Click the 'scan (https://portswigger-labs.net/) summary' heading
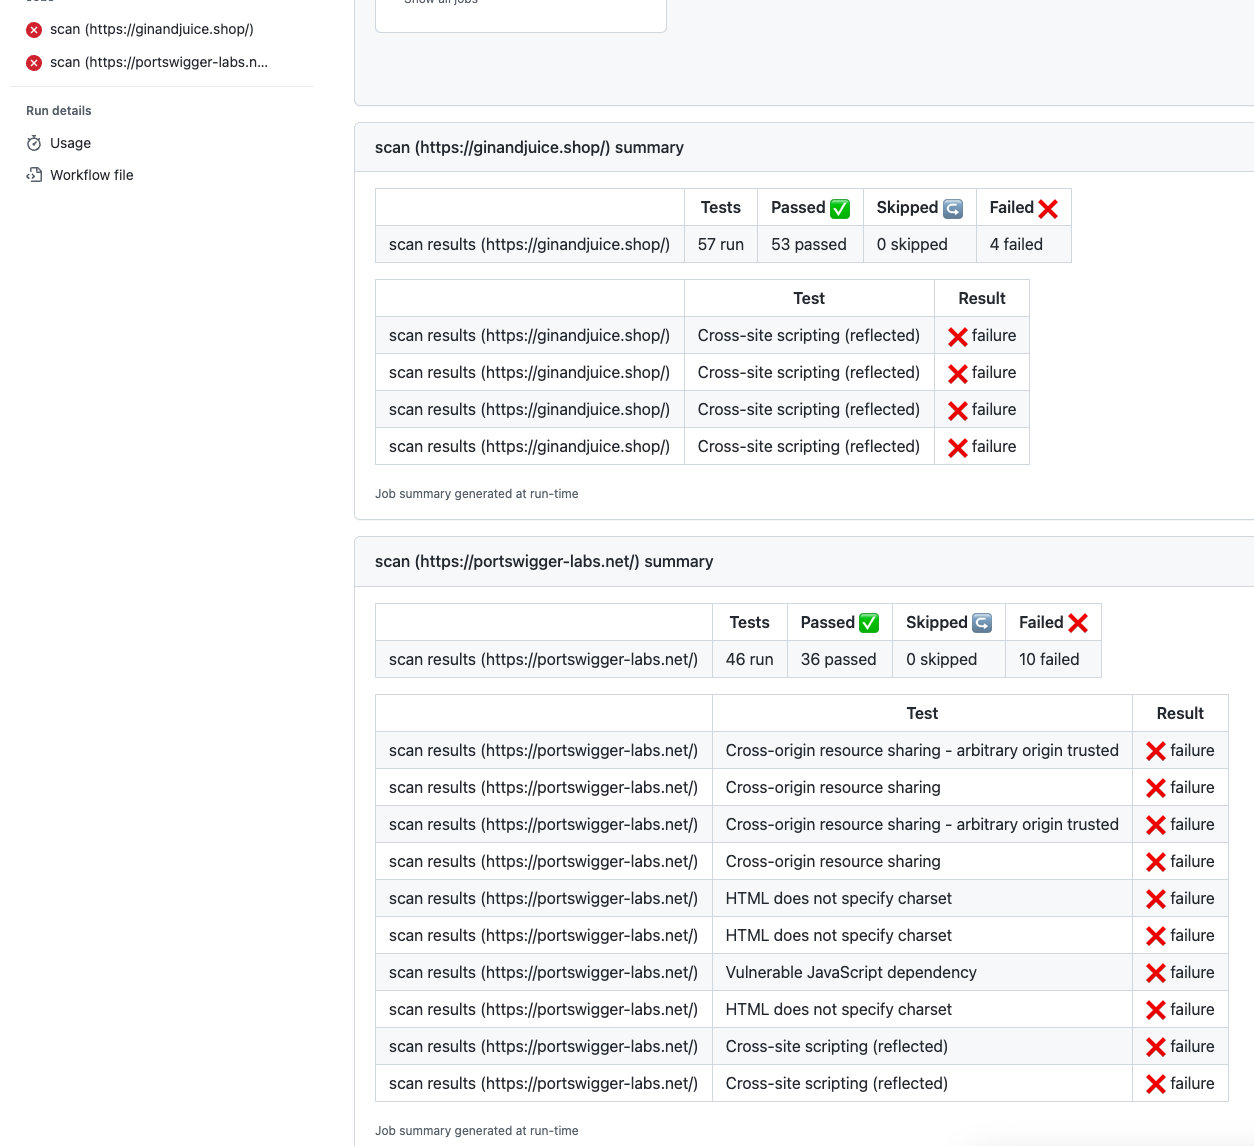1254x1146 pixels. 544,561
